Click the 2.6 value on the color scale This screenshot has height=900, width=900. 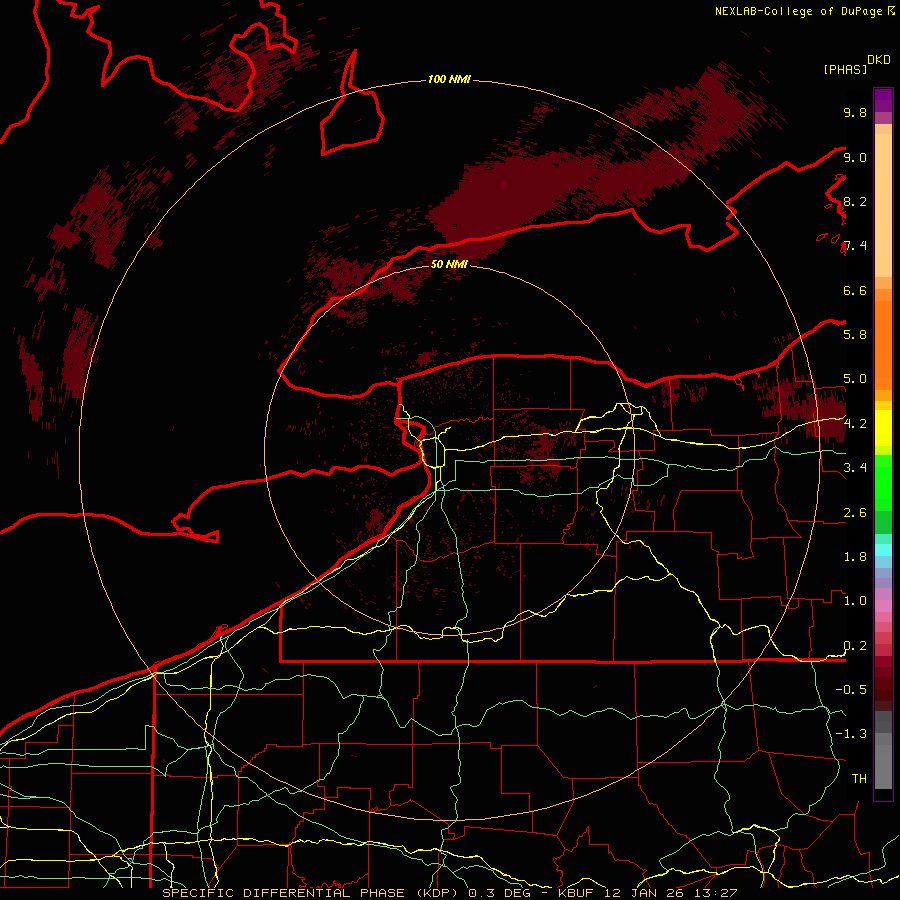pyautogui.click(x=855, y=513)
